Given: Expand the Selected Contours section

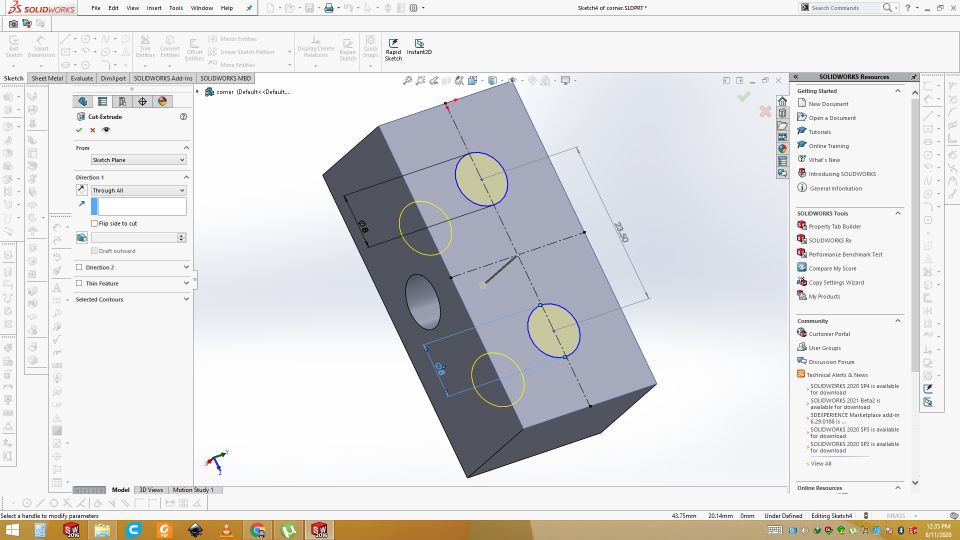Looking at the screenshot, I should tap(186, 299).
